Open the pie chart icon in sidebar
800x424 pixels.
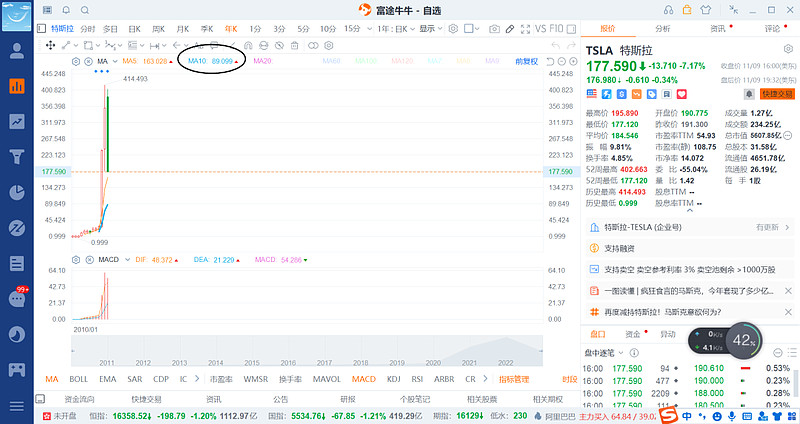[x=17, y=192]
